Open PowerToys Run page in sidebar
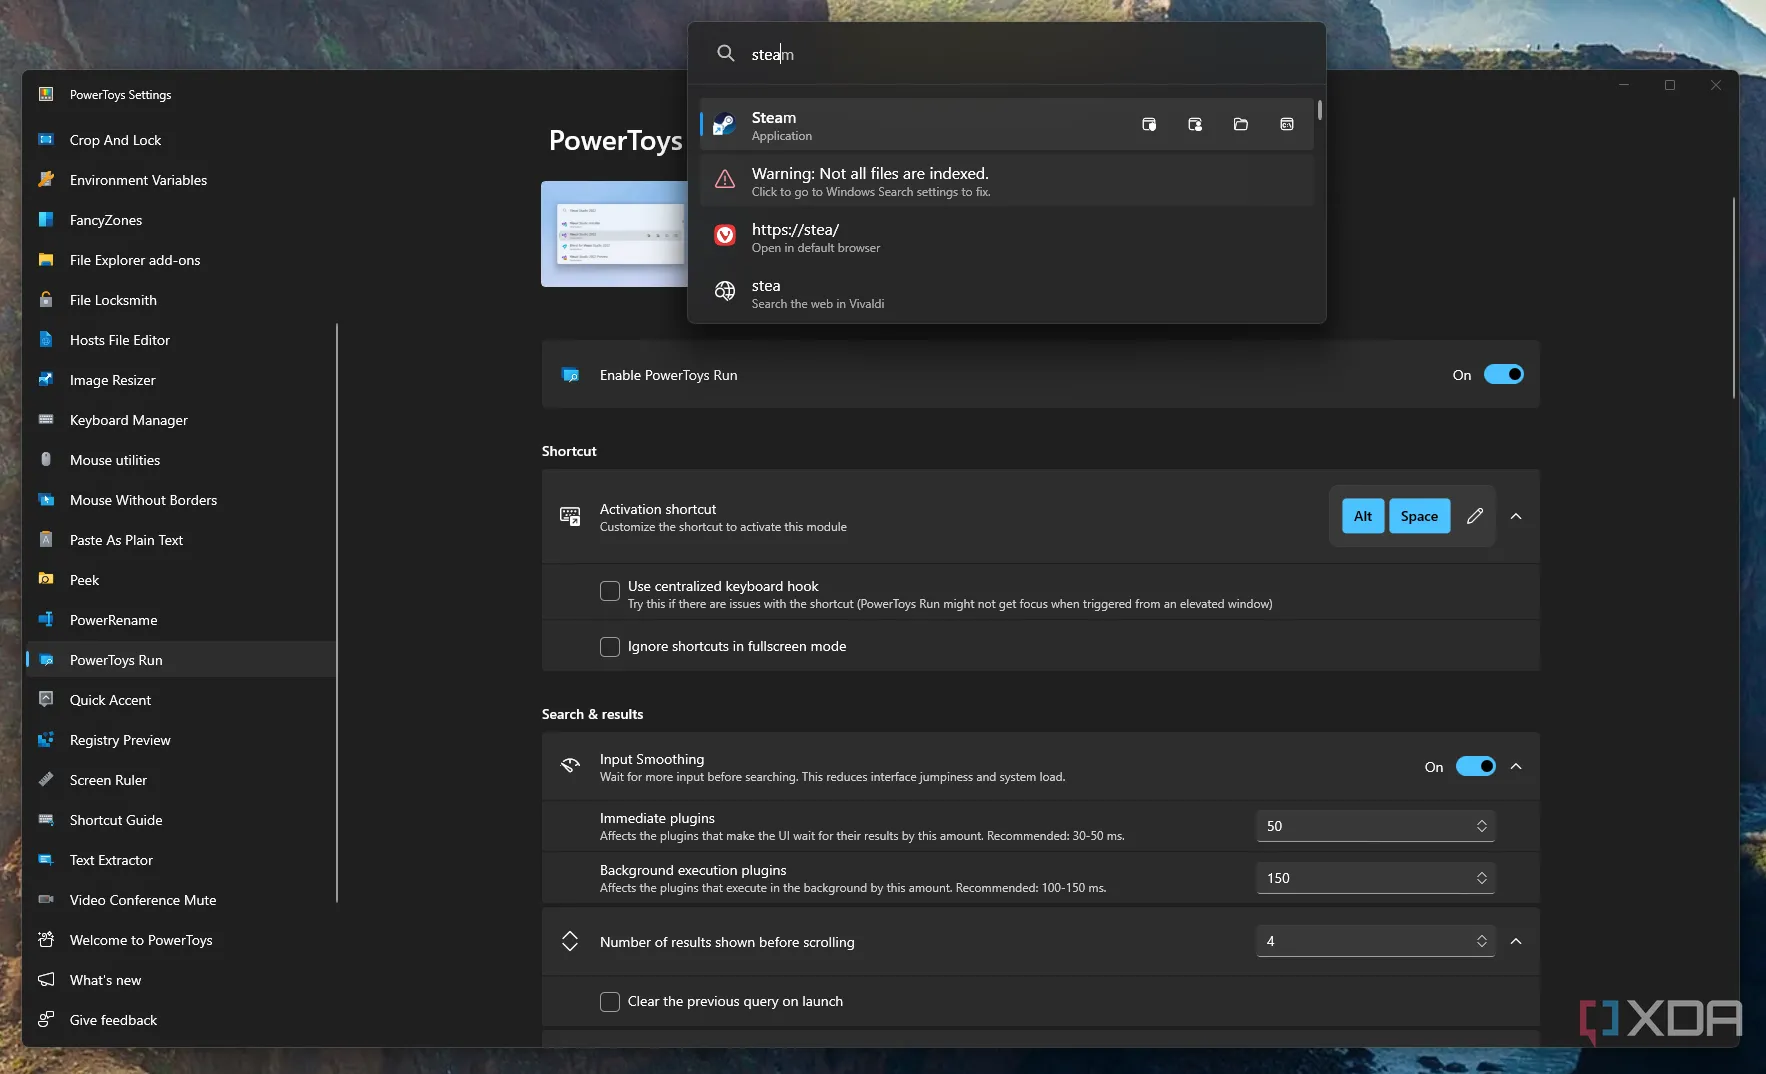This screenshot has width=1766, height=1074. point(181,660)
